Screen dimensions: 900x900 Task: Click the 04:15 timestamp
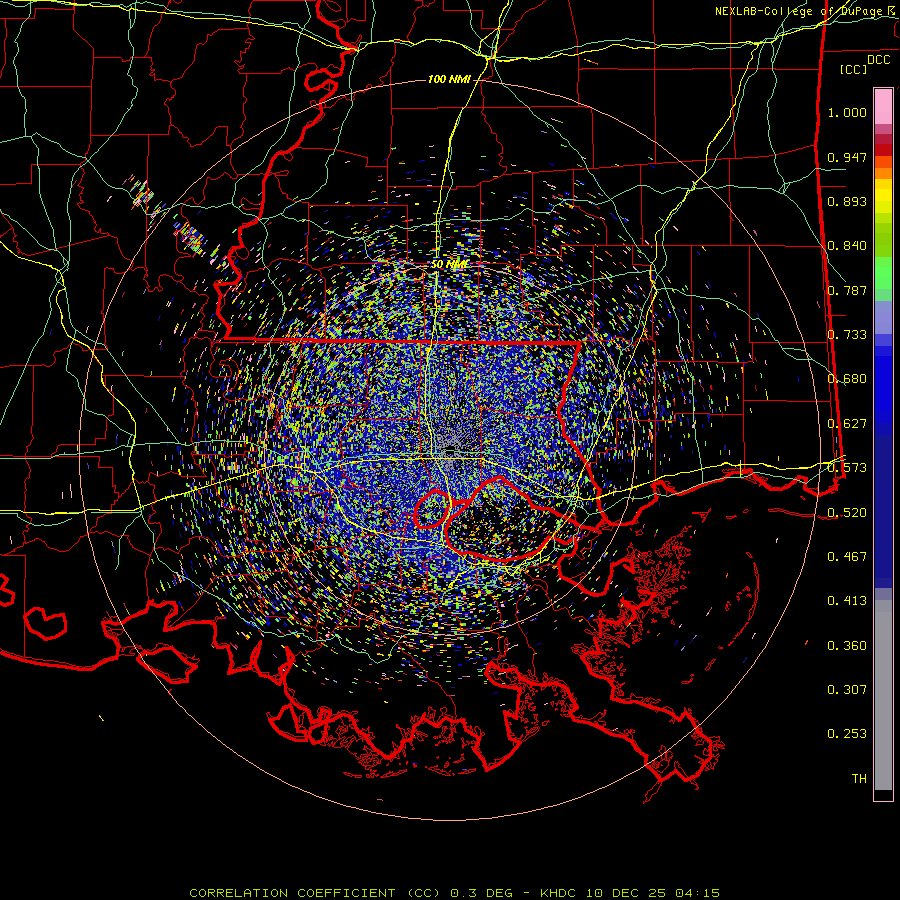[697, 893]
